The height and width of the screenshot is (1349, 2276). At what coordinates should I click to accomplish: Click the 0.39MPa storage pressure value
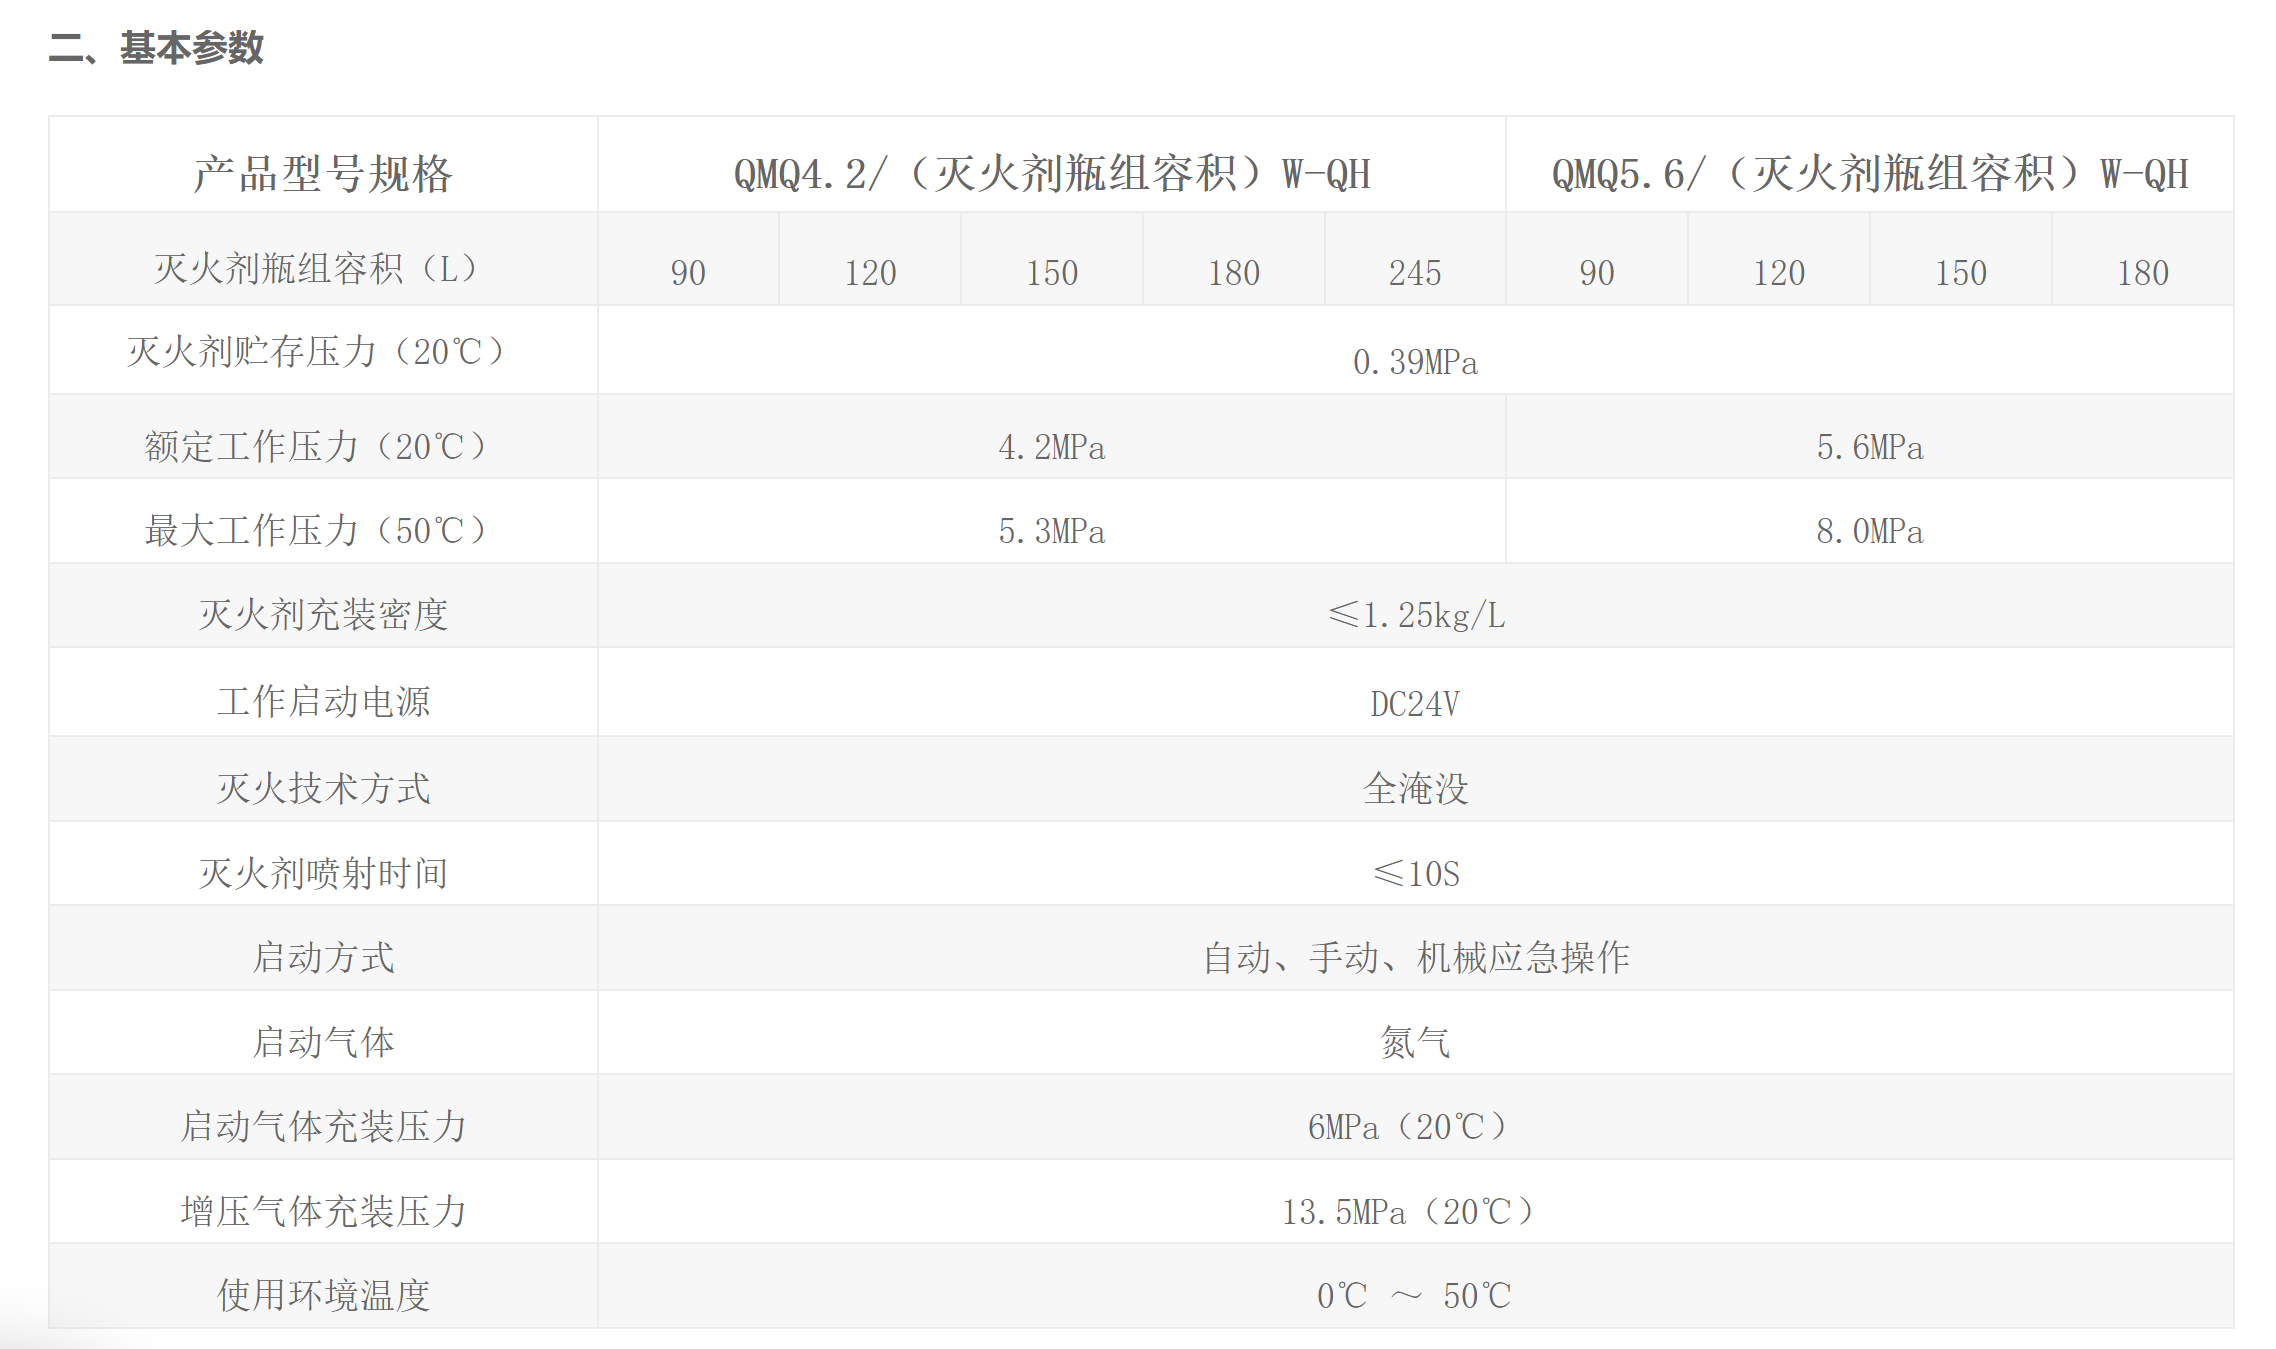[1414, 361]
